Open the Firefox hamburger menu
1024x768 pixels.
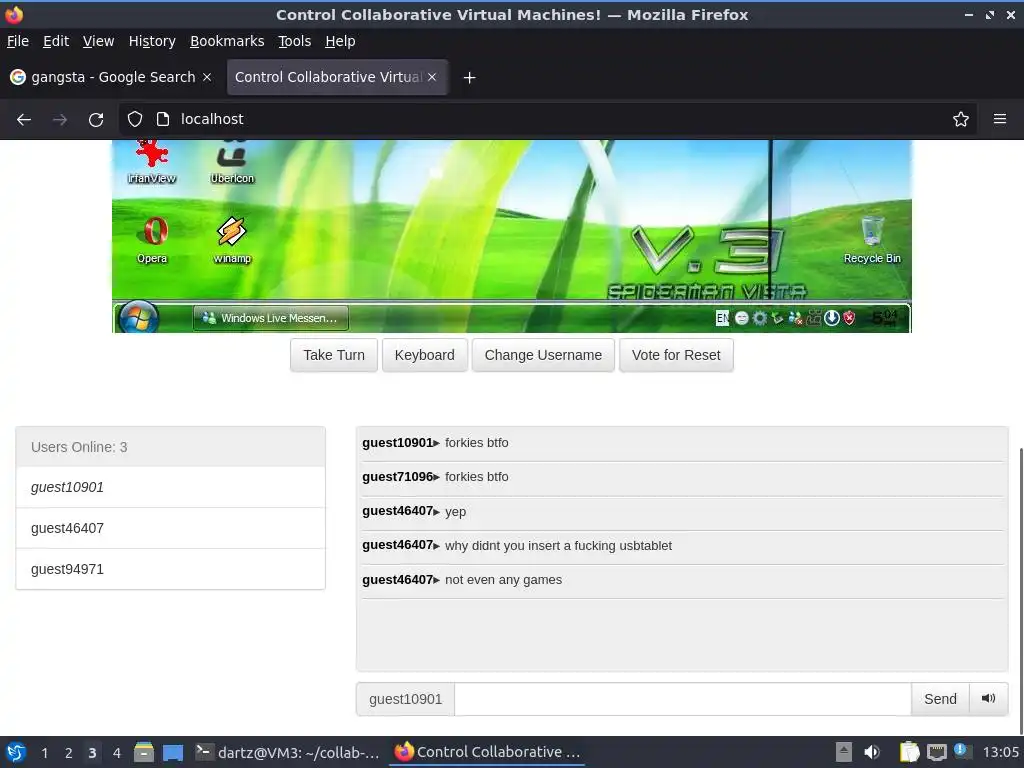[999, 119]
